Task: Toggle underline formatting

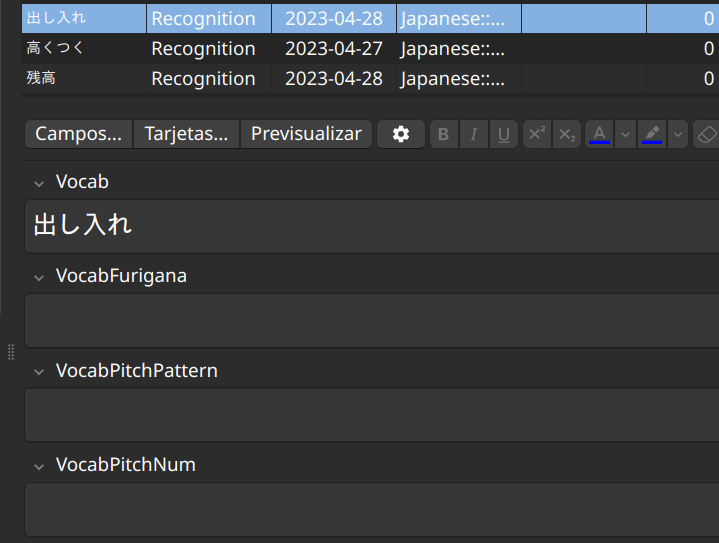Action: click(504, 134)
